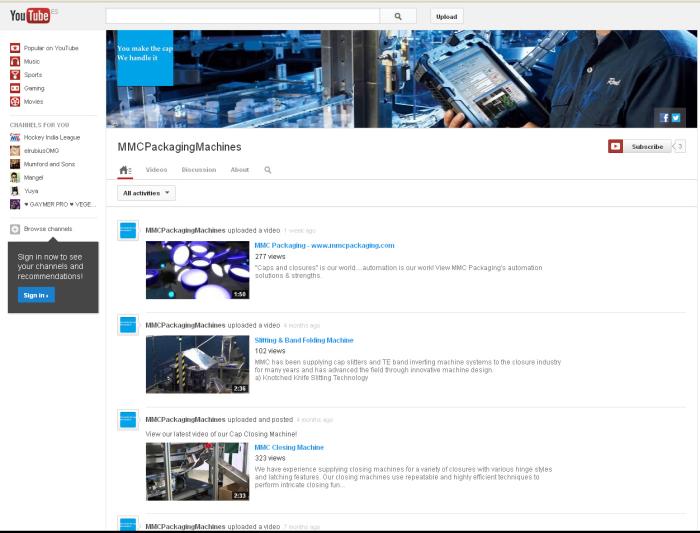Image resolution: width=700 pixels, height=533 pixels.
Task: Click the Movies sidebar link
Action: pyautogui.click(x=33, y=101)
